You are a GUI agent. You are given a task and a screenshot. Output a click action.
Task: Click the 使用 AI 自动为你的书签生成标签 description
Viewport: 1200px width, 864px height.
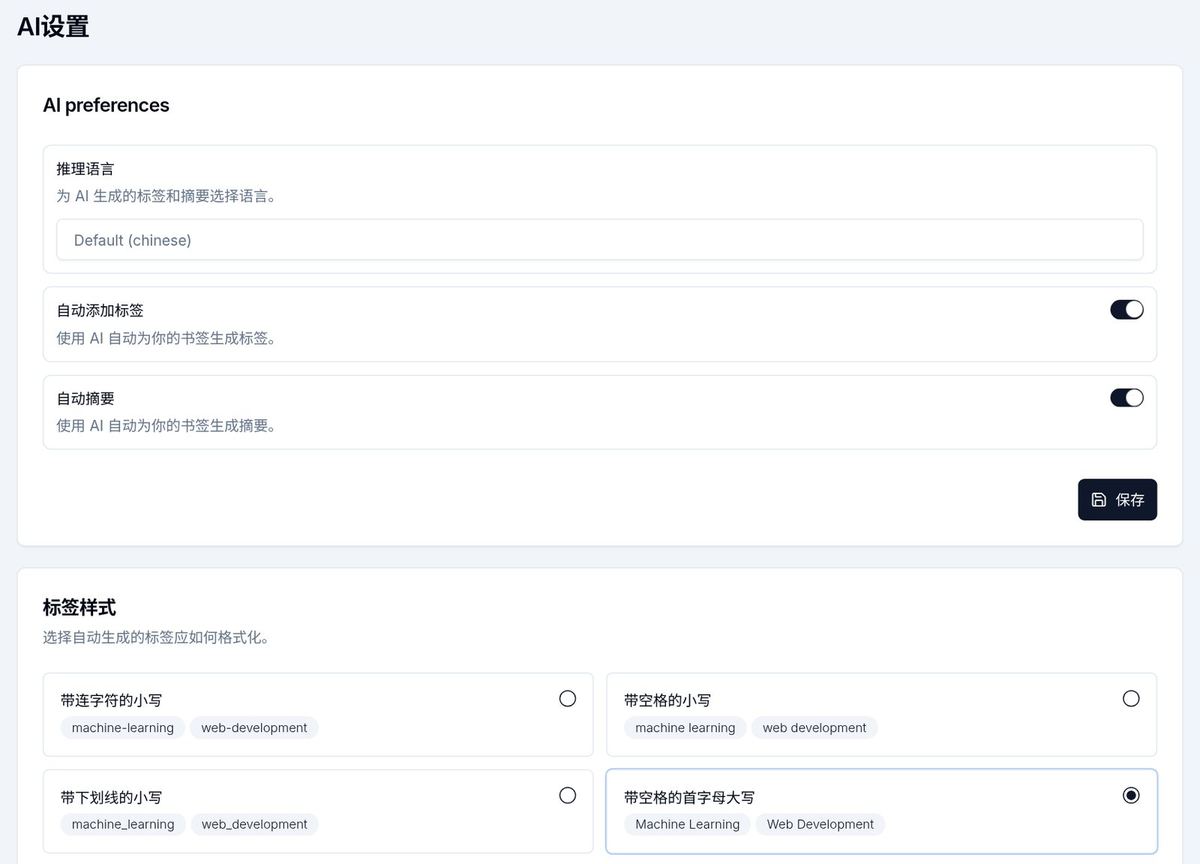[167, 338]
